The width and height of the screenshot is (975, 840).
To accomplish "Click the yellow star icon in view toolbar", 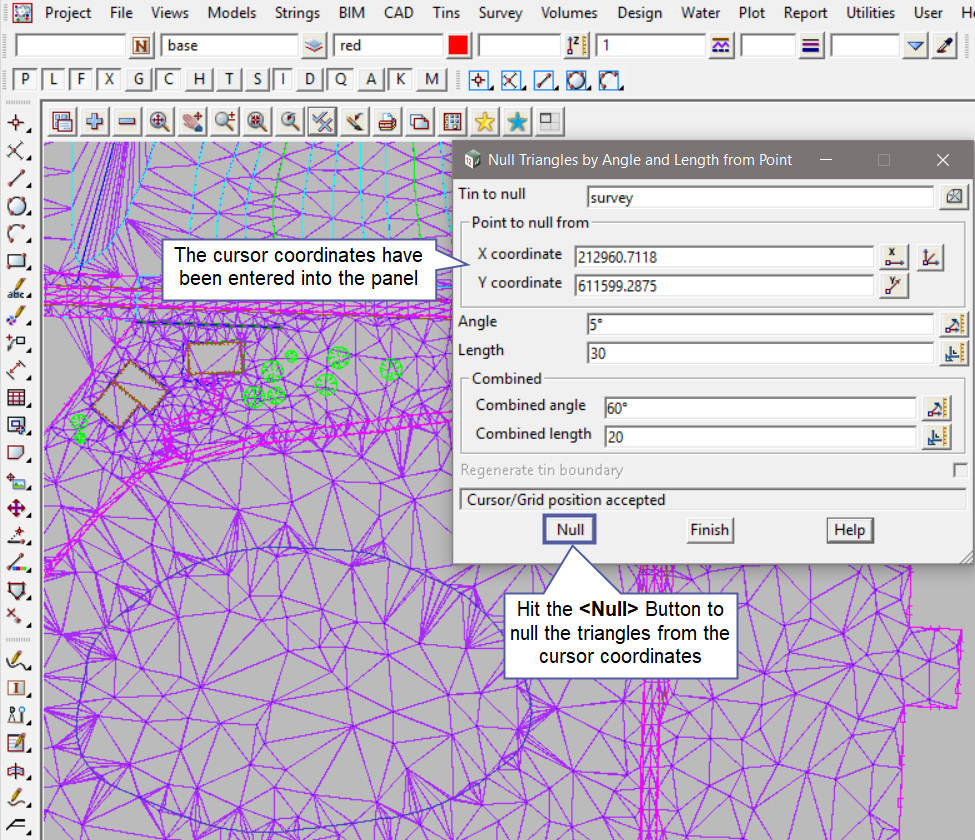I will [485, 122].
